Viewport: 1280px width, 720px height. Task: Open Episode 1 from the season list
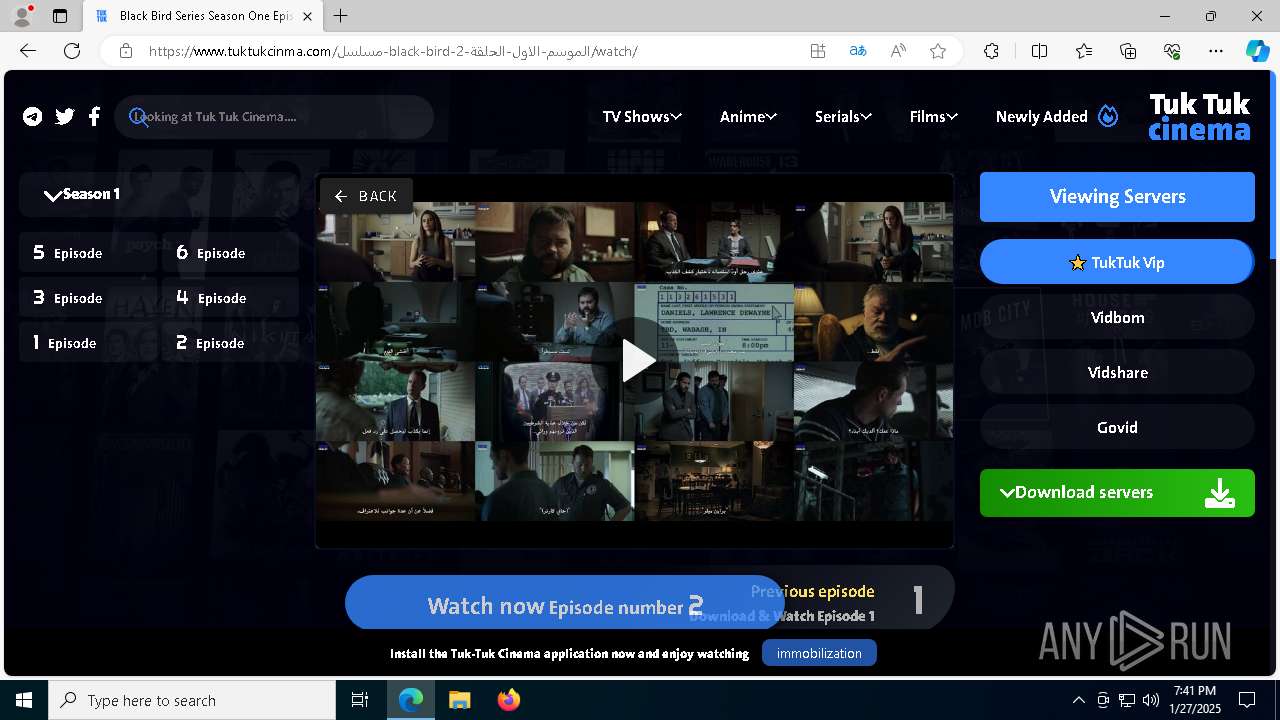[x=88, y=343]
